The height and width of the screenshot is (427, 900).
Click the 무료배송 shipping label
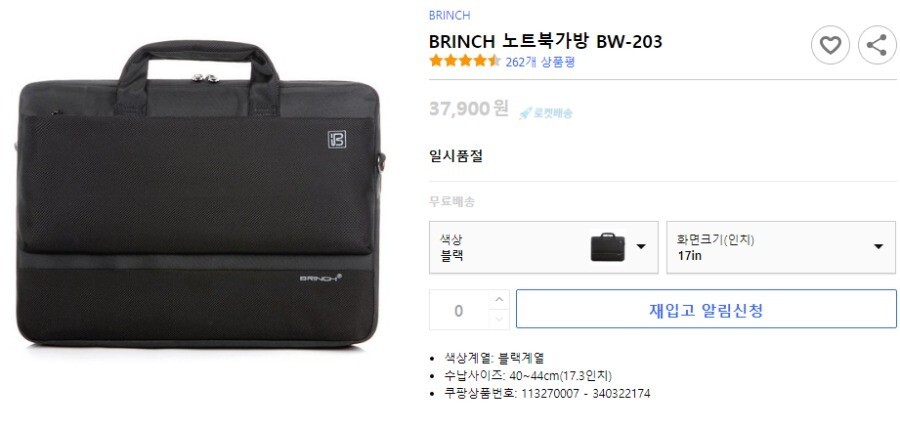[x=452, y=202]
